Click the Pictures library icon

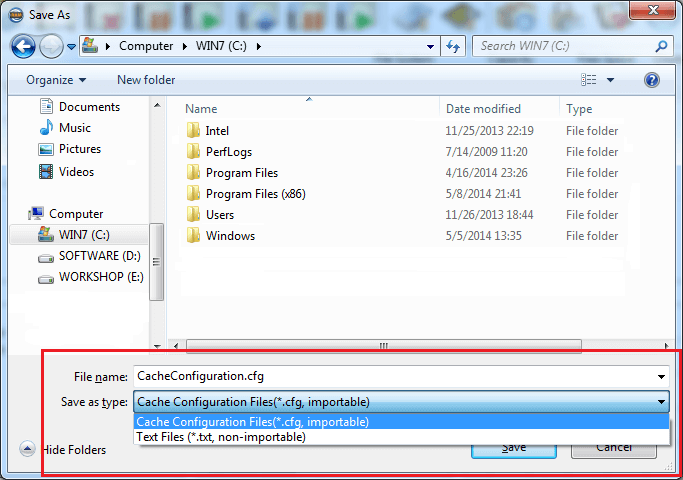click(x=46, y=149)
